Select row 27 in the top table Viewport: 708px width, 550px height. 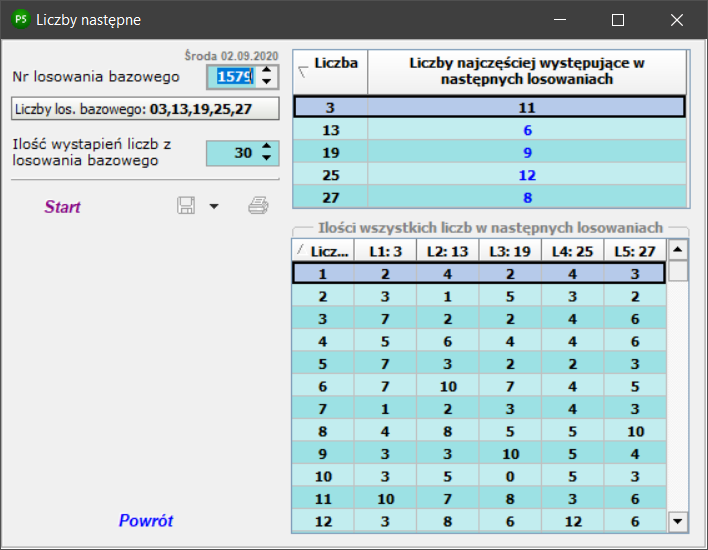(489, 197)
